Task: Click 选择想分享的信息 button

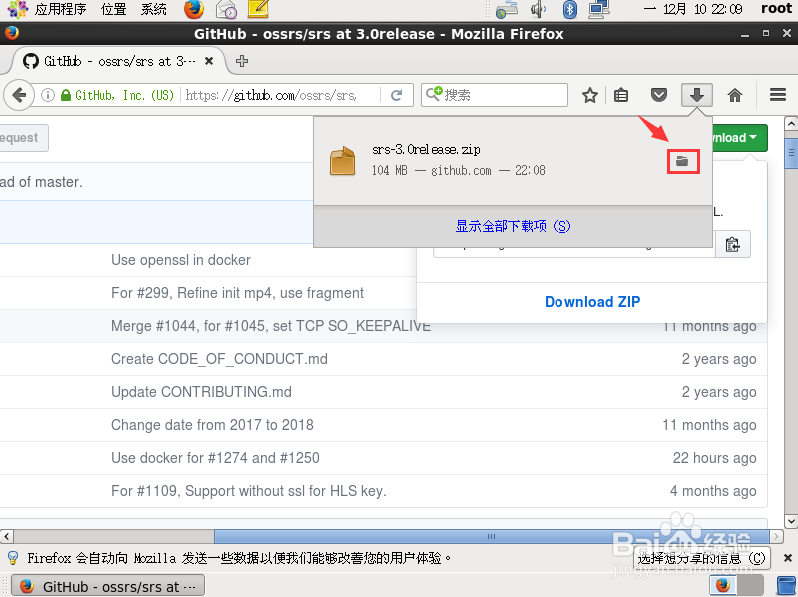Action: tap(702, 558)
